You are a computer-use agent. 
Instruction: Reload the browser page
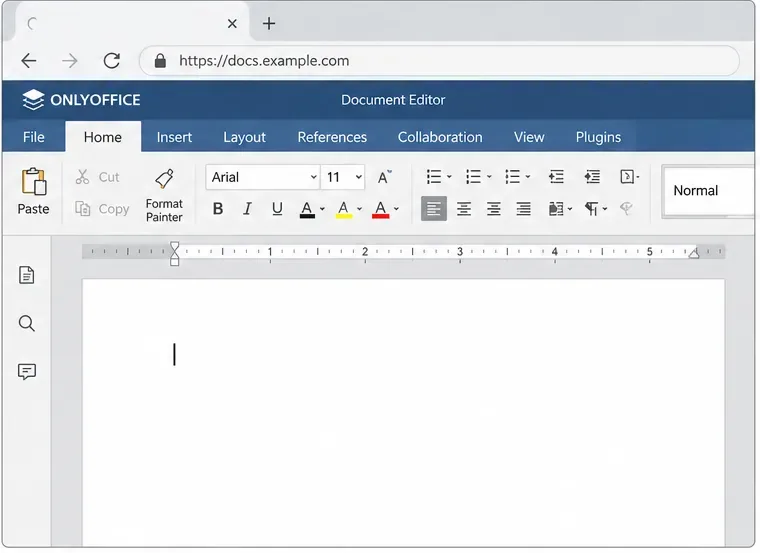click(x=111, y=61)
